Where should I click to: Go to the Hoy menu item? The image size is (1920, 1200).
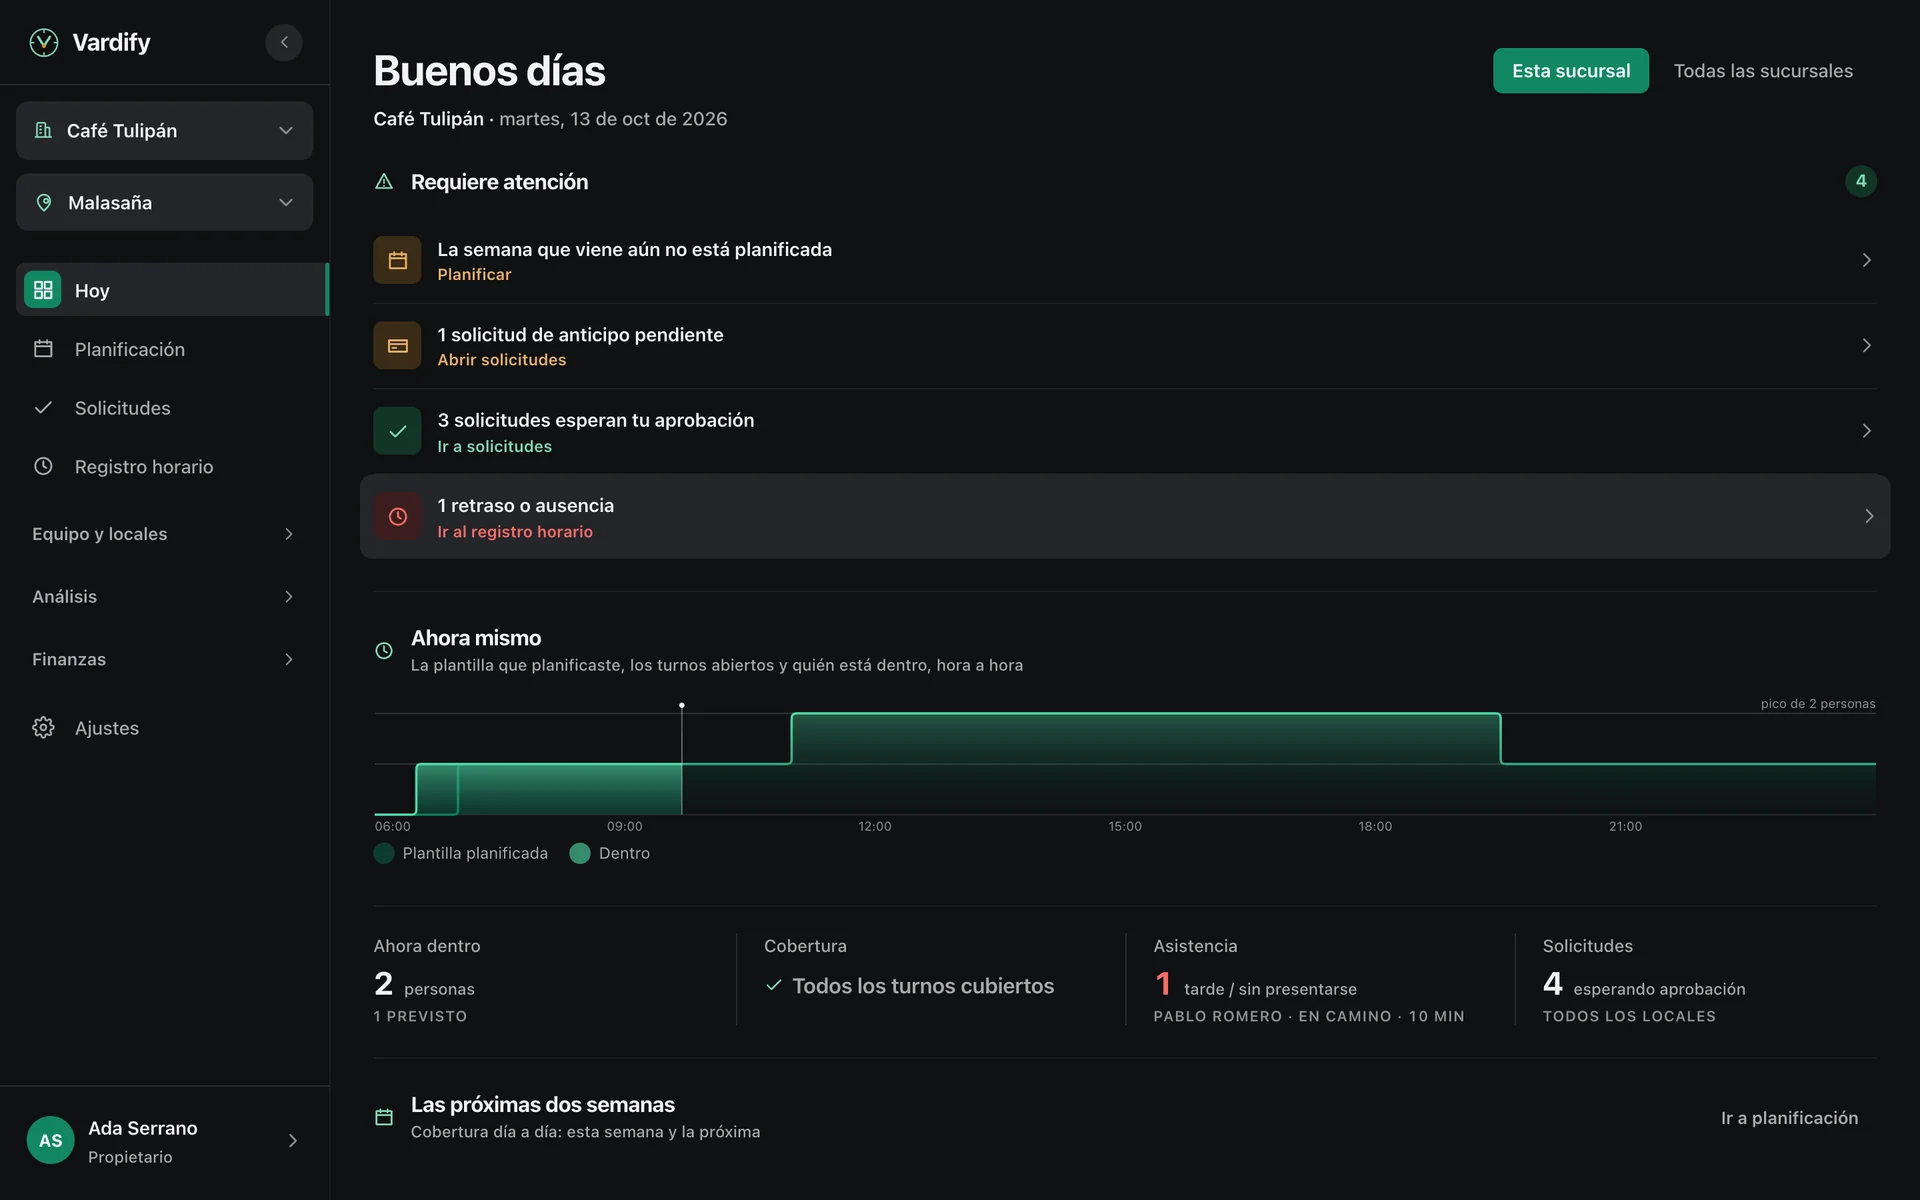[172, 290]
